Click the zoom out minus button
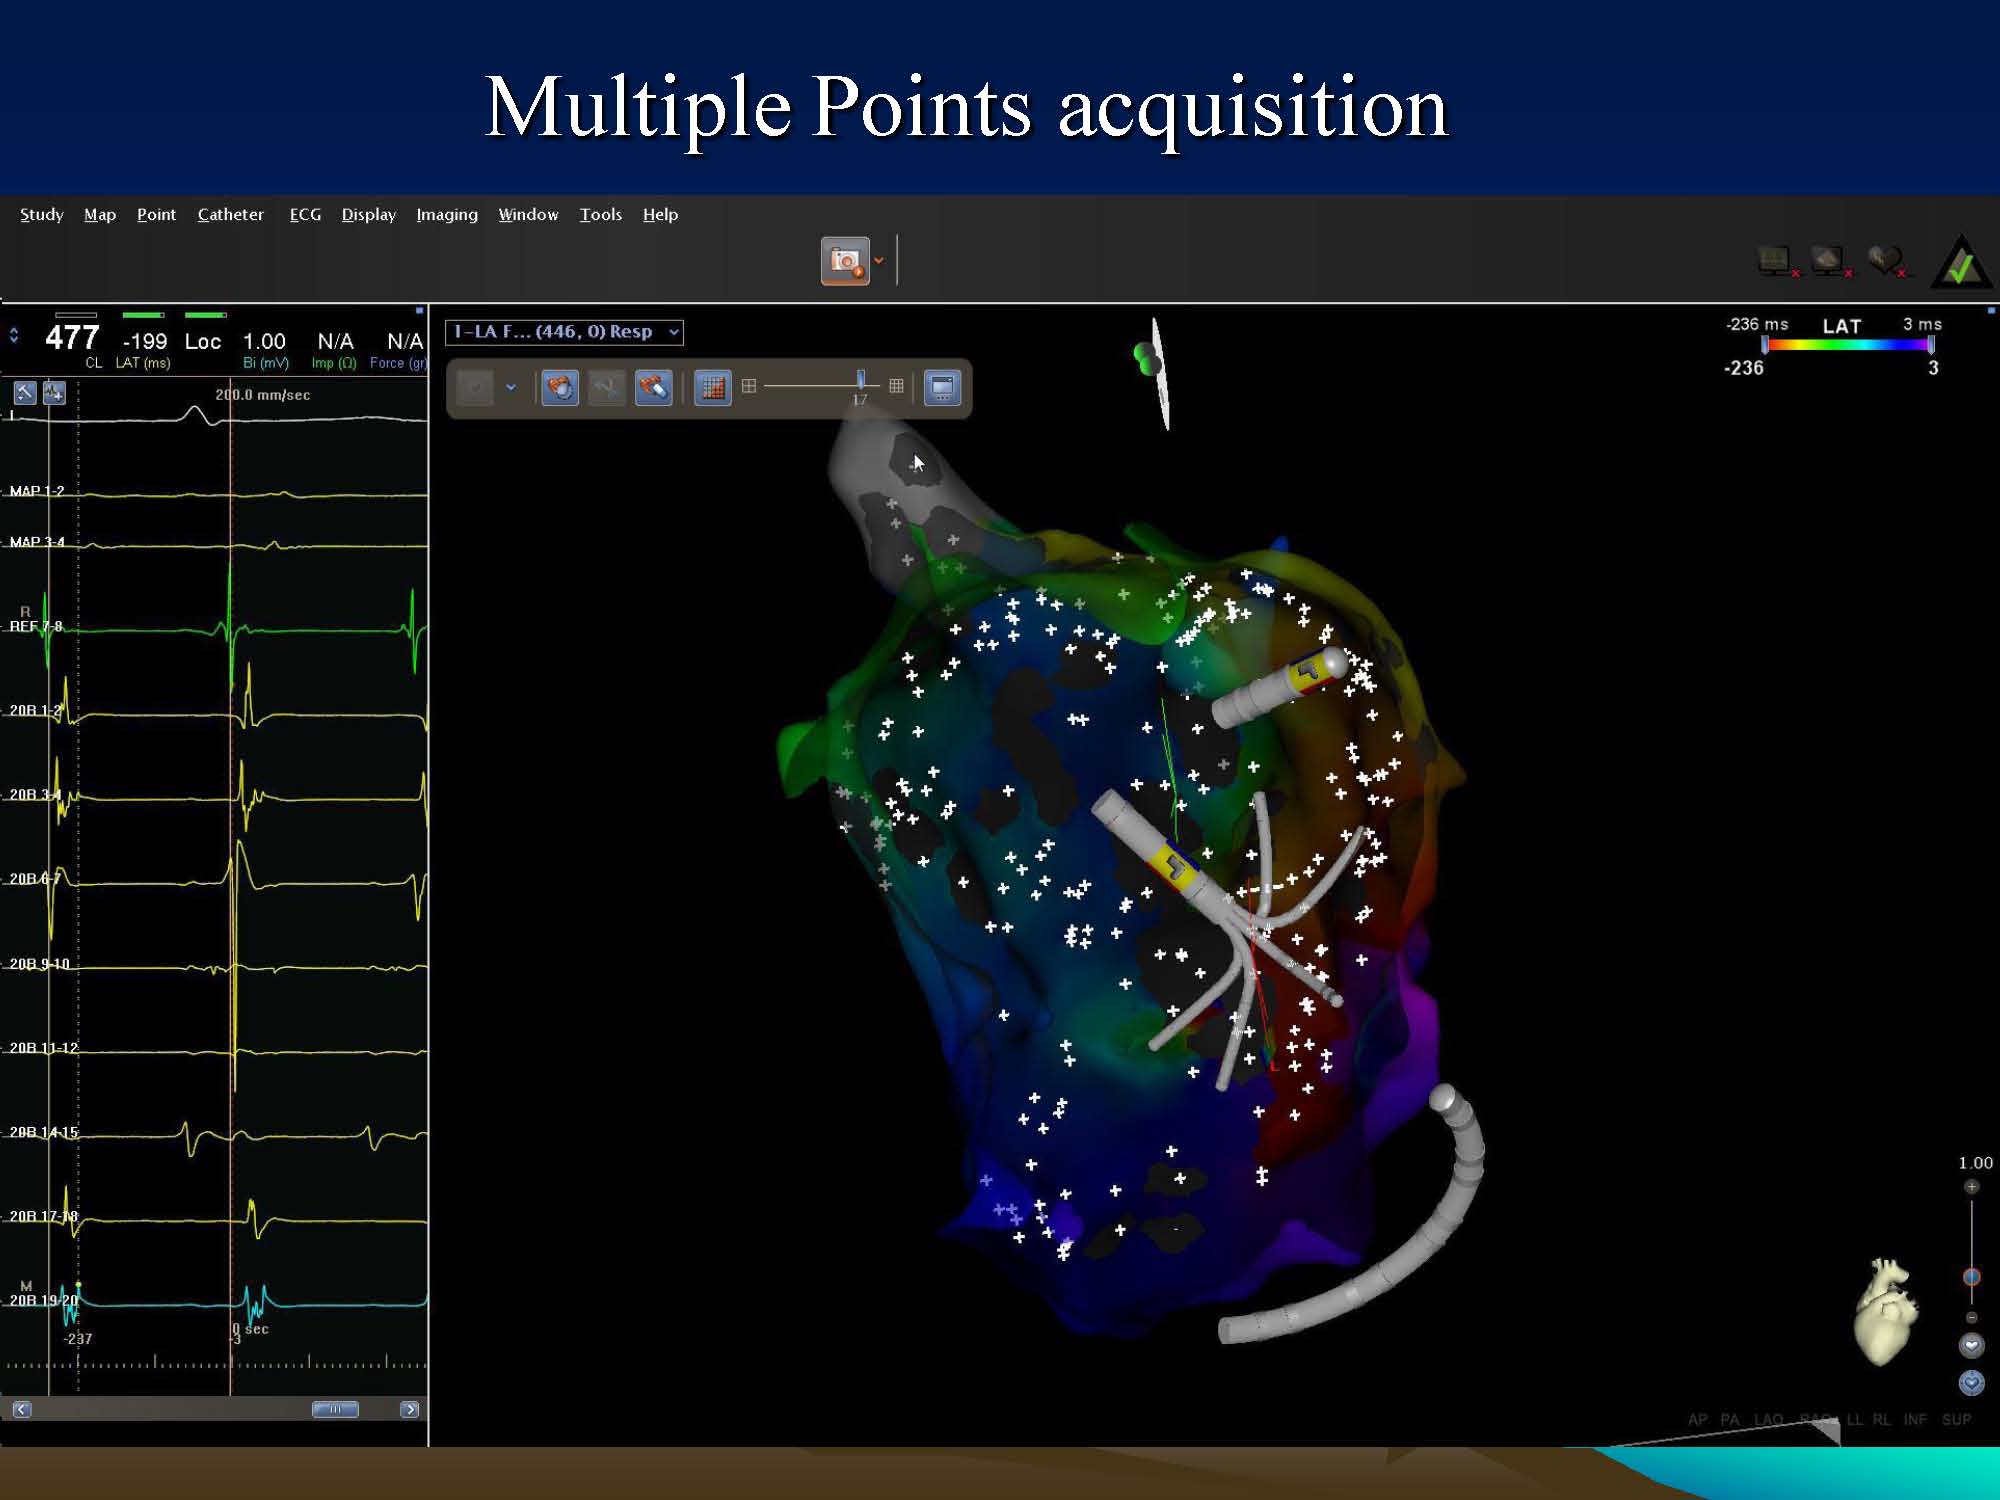Viewport: 2000px width, 1500px height. tap(1971, 1317)
